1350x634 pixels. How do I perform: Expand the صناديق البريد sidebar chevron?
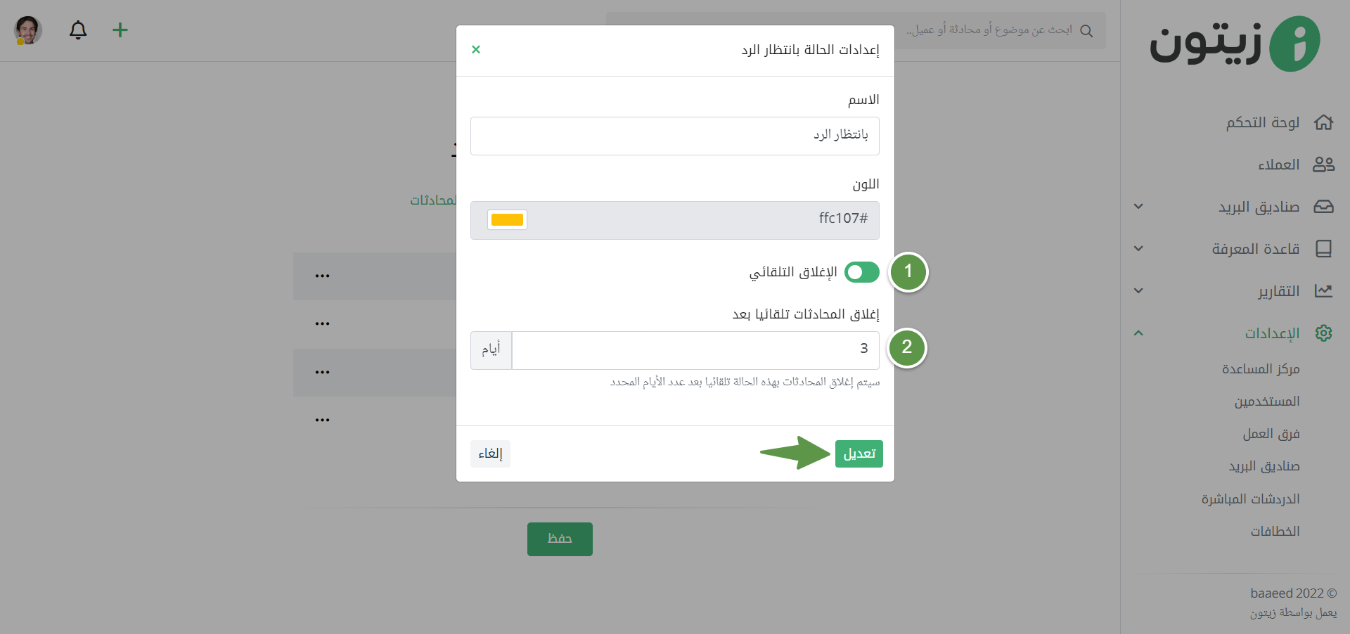(1138, 207)
